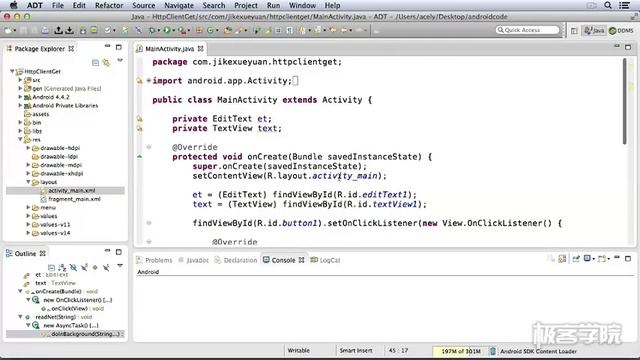The height and width of the screenshot is (360, 640).
Task: Collapse all nodes in Outline toolbar
Action: [x=51, y=267]
